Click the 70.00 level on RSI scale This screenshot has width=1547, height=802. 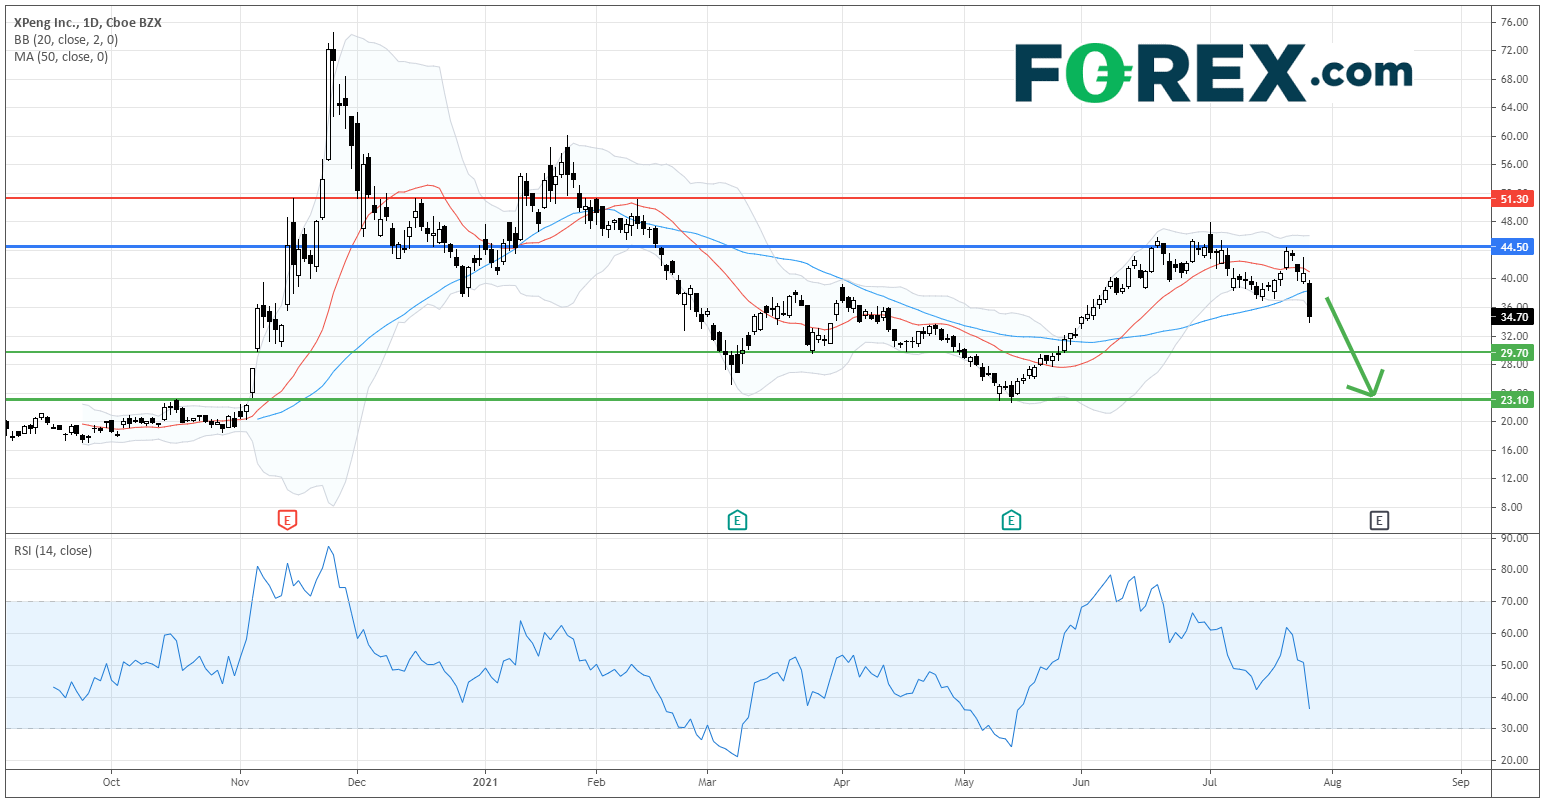click(1514, 602)
